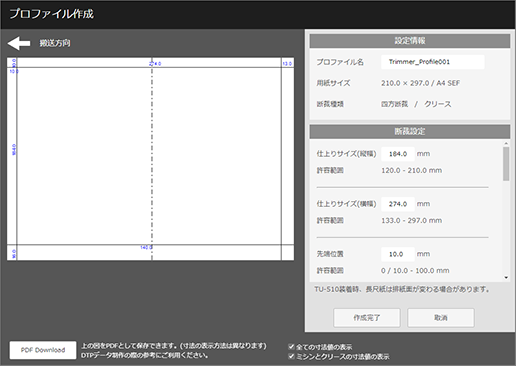Click the range text 120.0 - 210.0 mm
The width and height of the screenshot is (516, 366).
(412, 170)
